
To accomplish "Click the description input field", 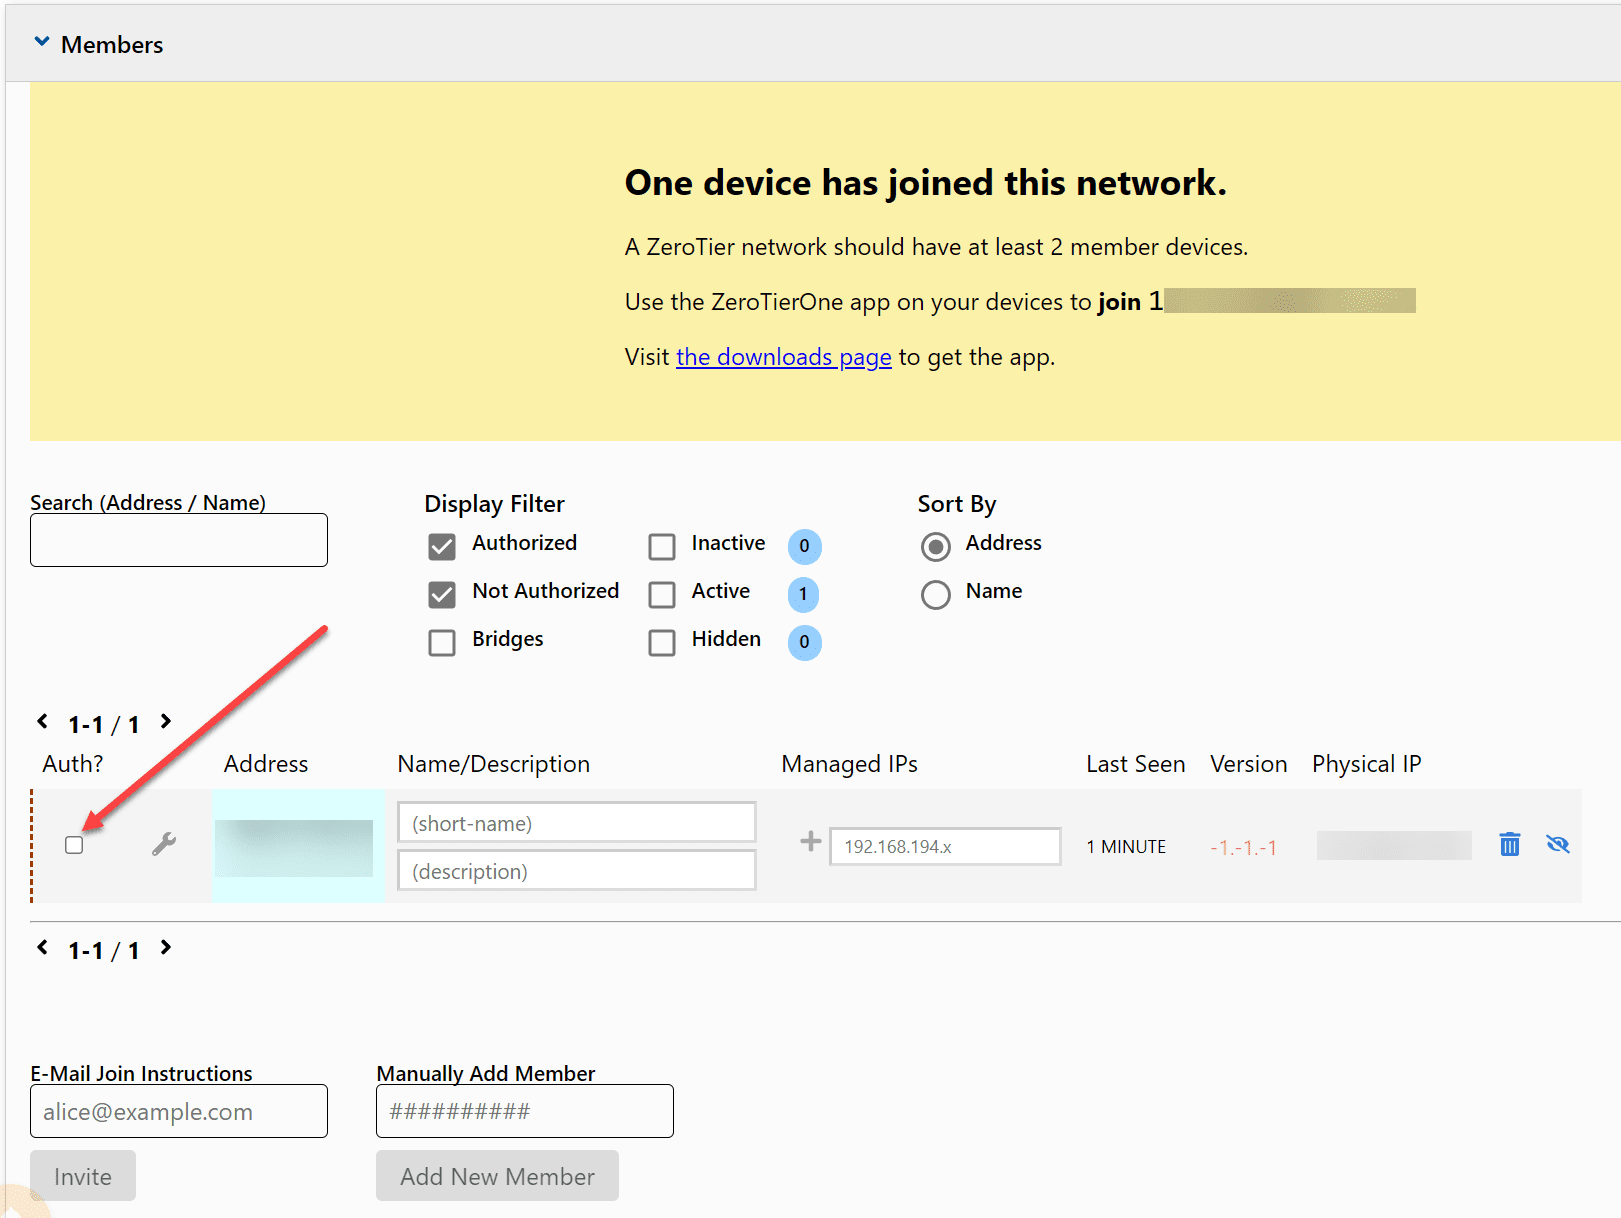I will (577, 871).
